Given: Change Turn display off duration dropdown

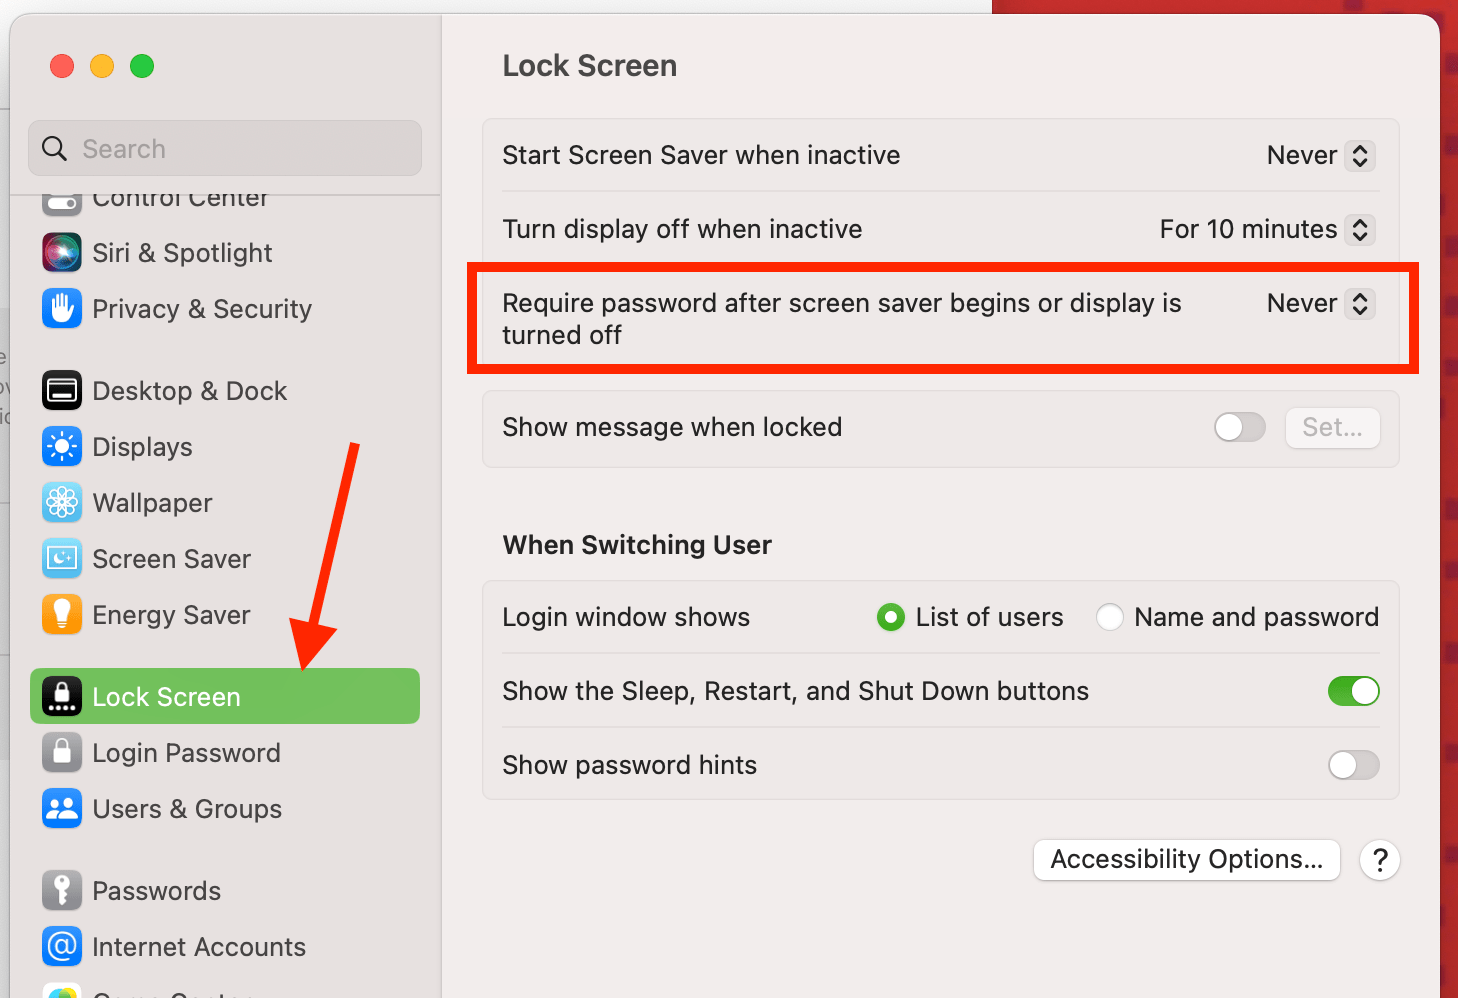Looking at the screenshot, I should pos(1360,229).
